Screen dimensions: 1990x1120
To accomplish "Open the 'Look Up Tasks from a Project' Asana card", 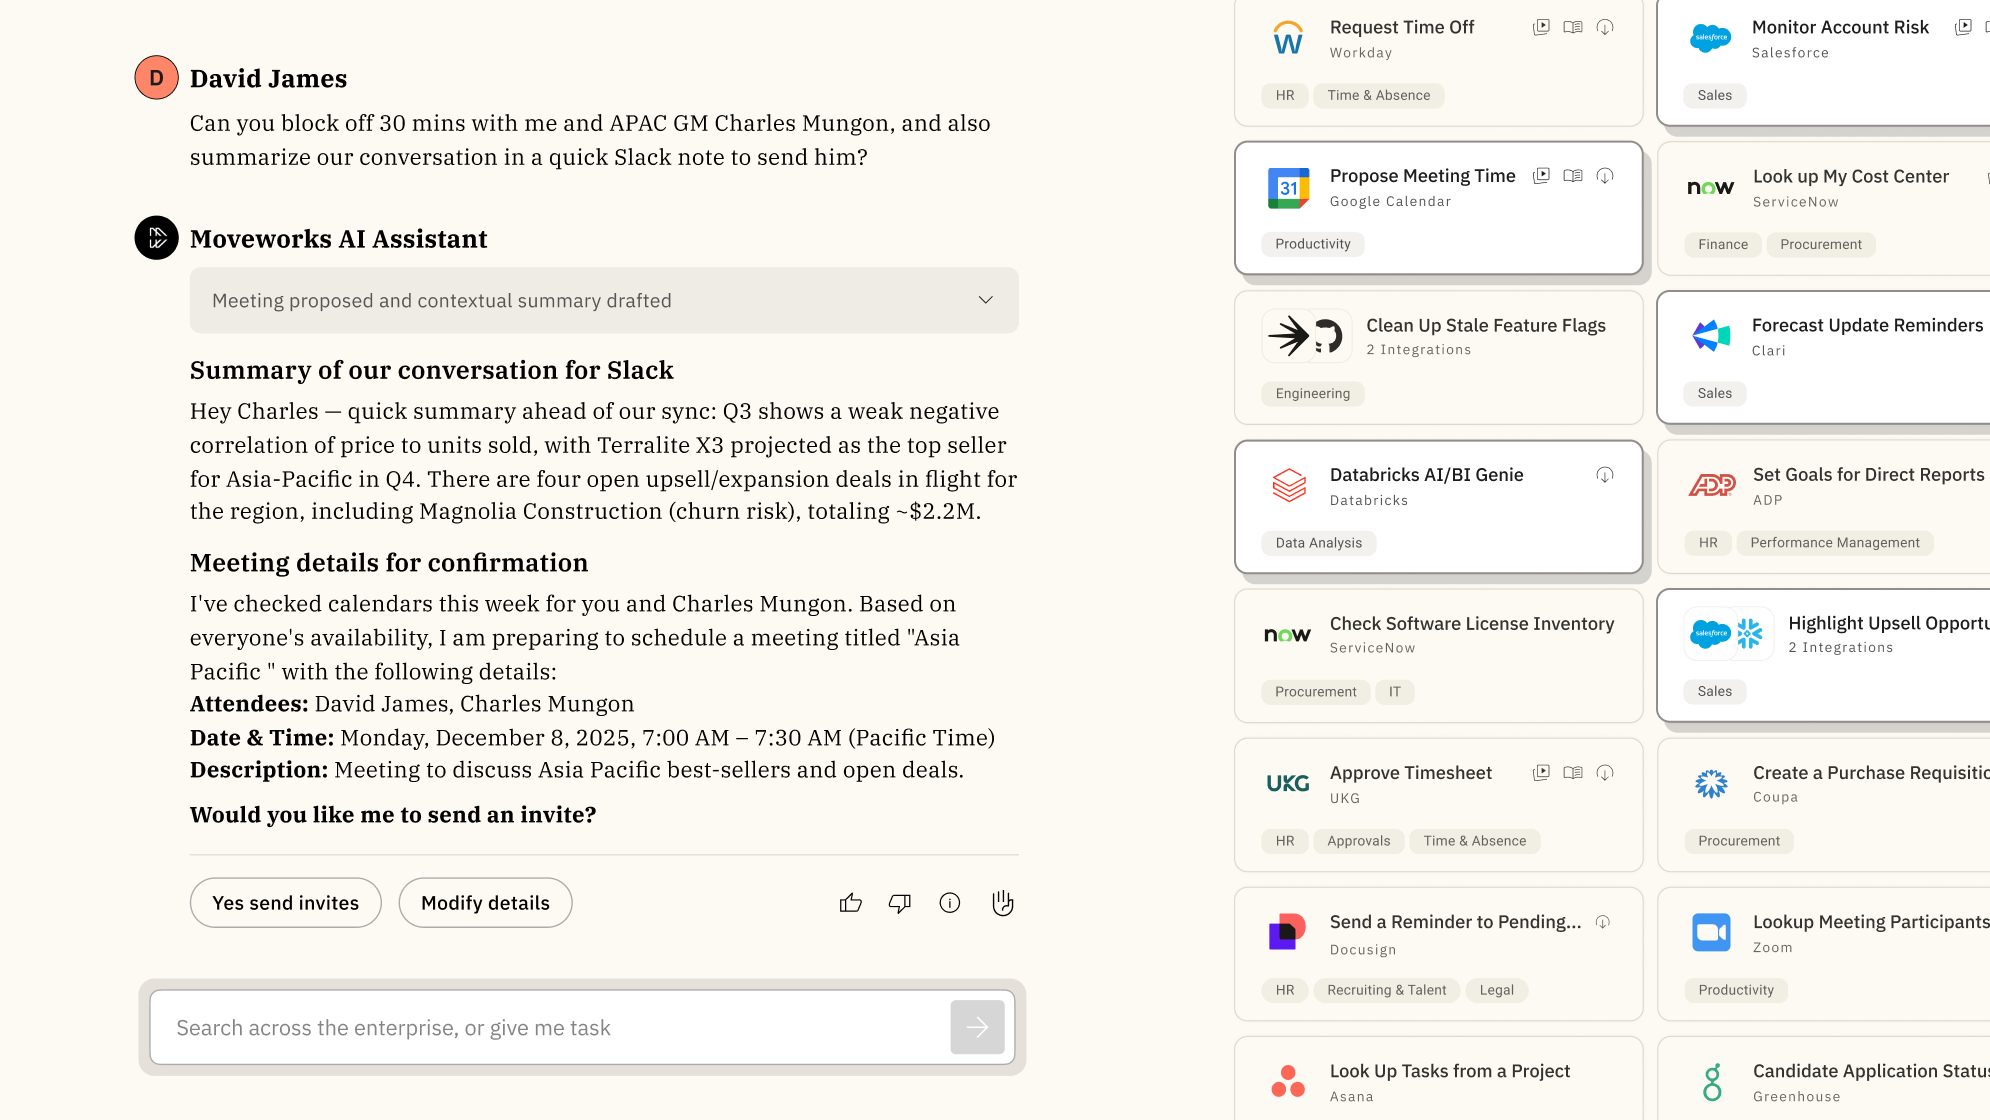I will coord(1449,1072).
